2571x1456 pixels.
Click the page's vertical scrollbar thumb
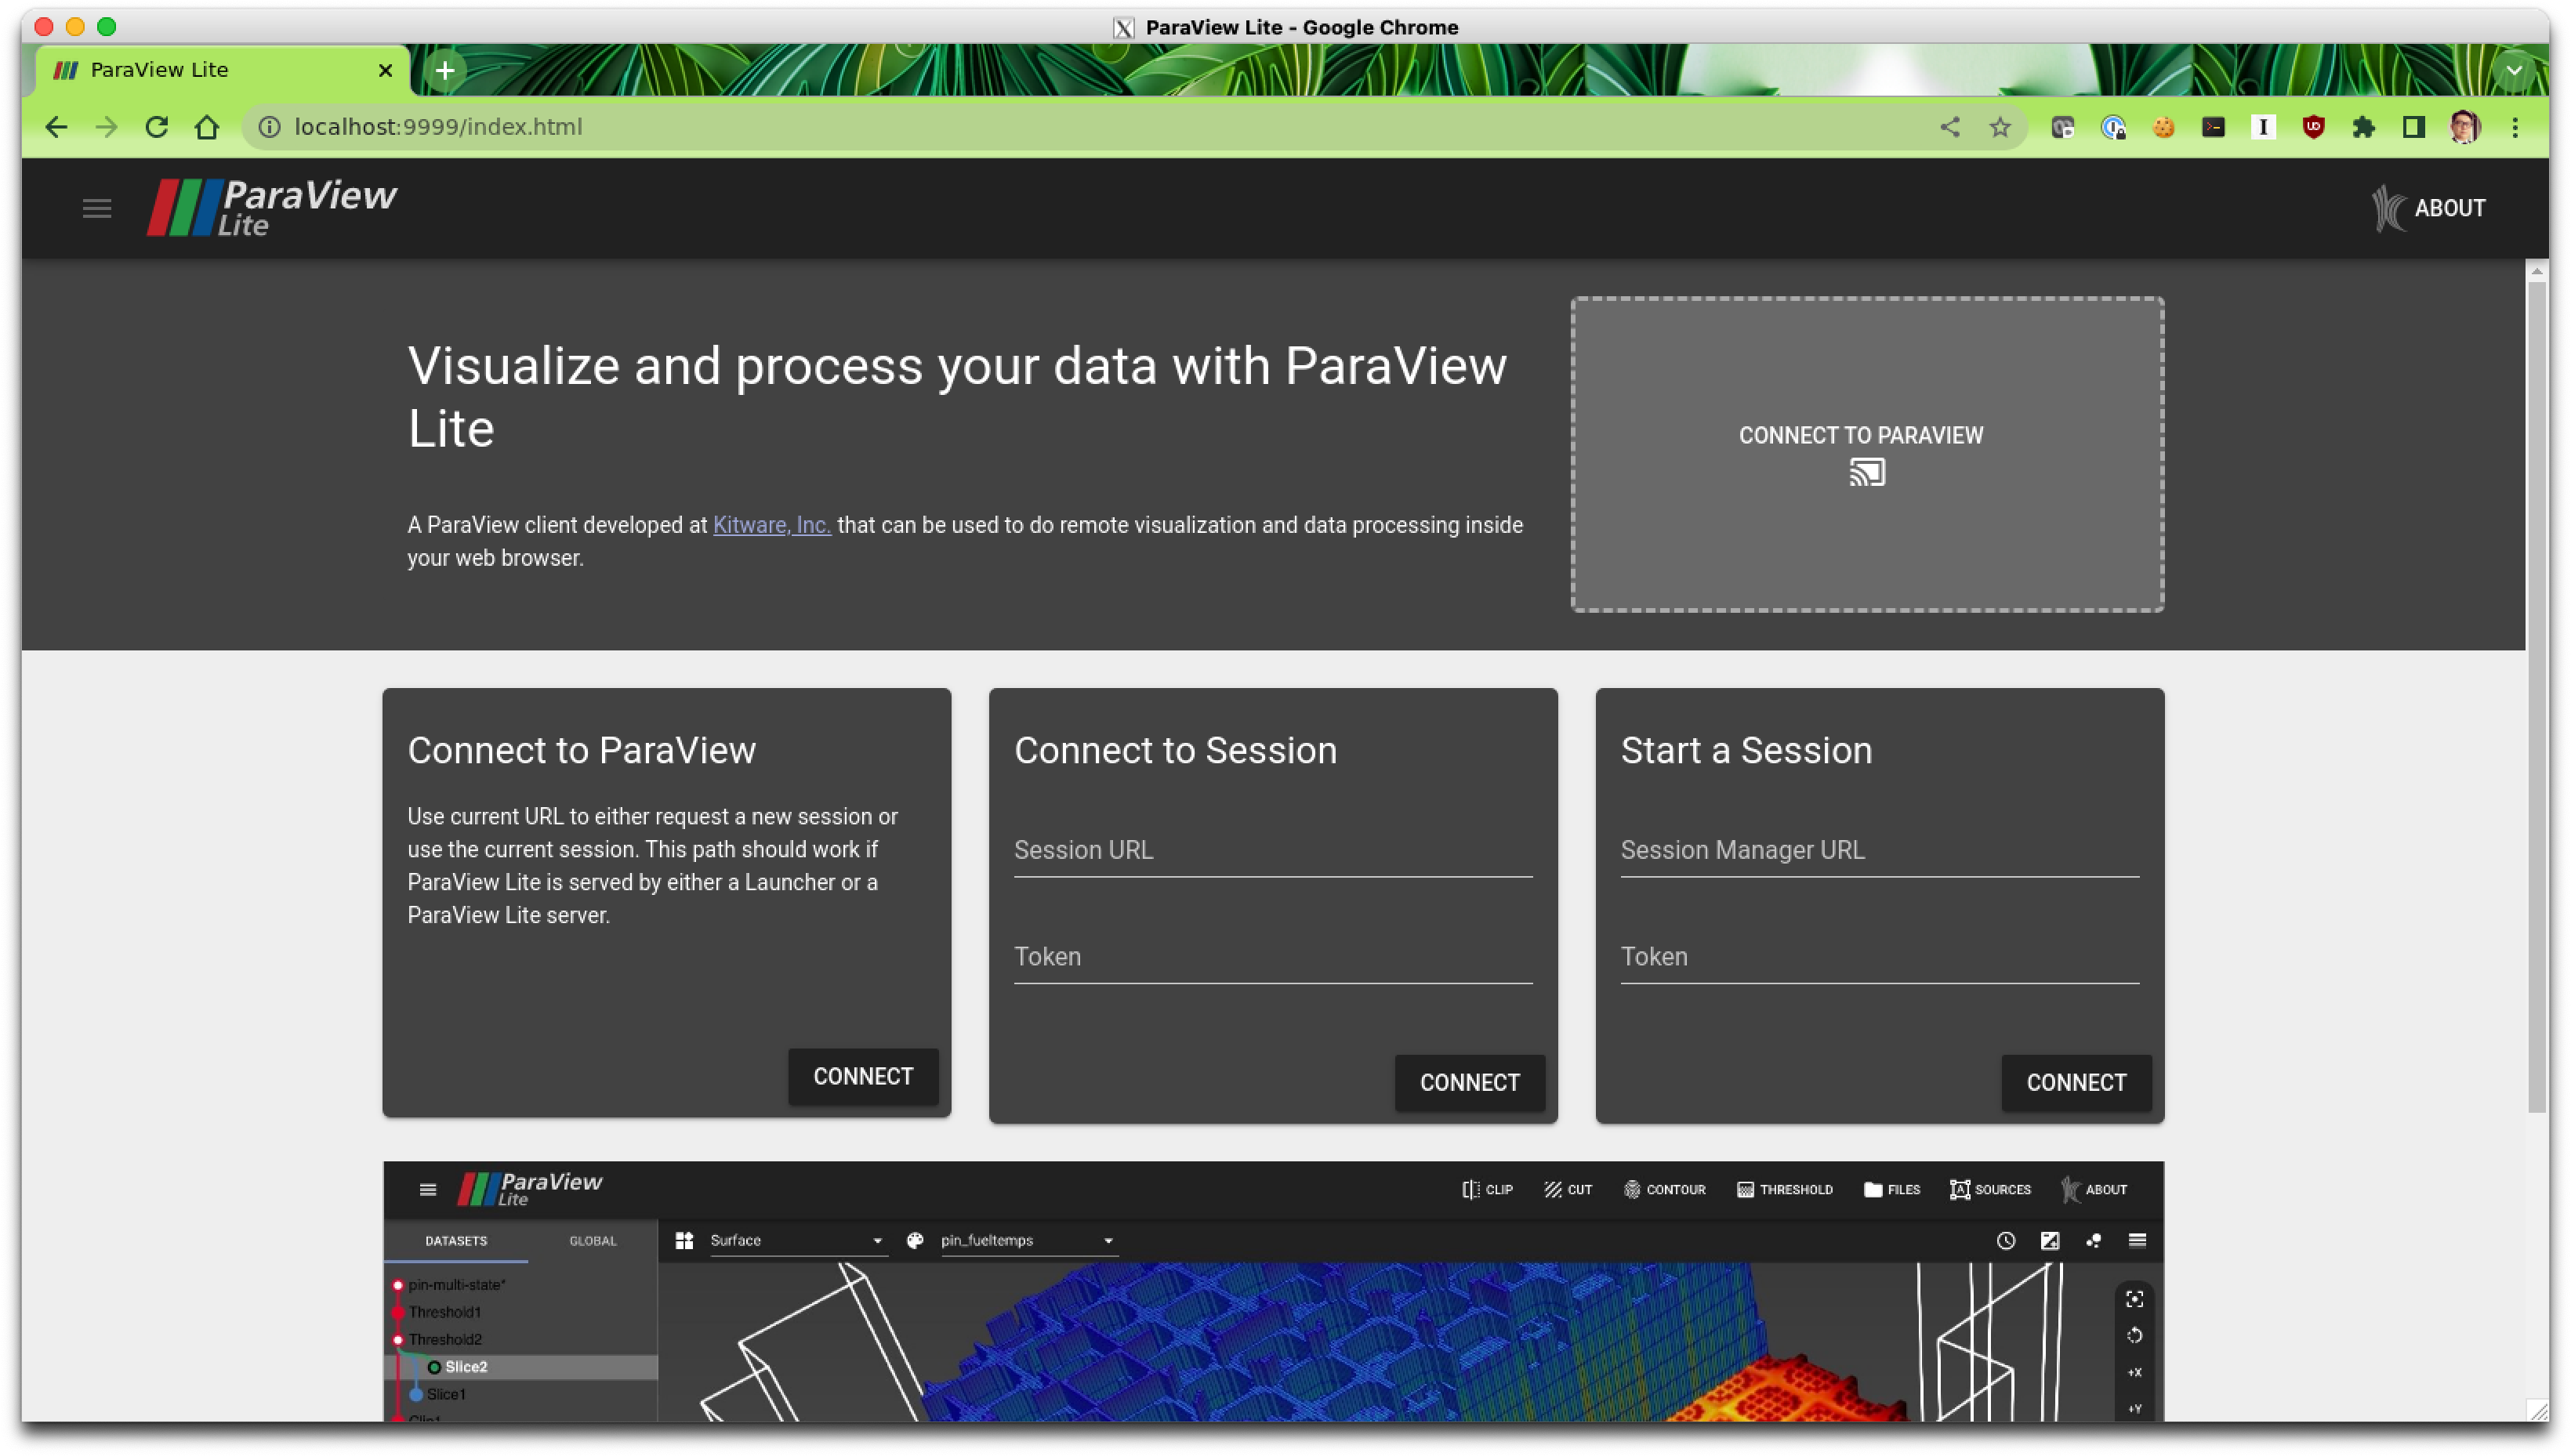pos(2536,696)
